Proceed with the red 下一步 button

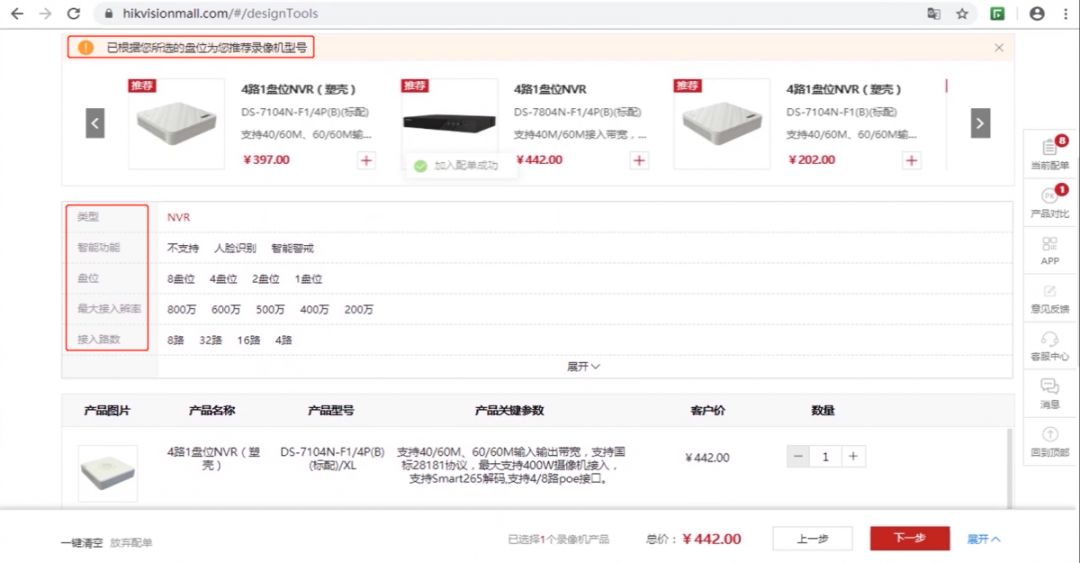click(910, 538)
